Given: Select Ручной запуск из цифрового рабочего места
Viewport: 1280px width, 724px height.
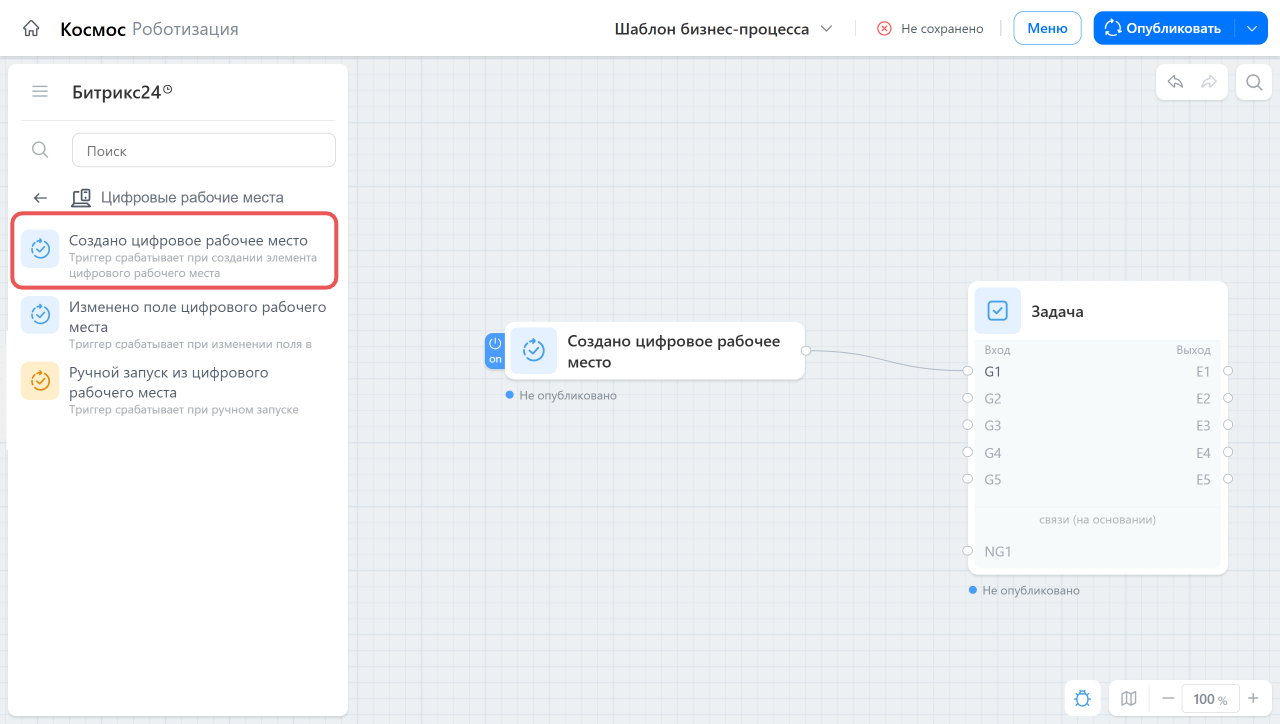Looking at the screenshot, I should click(x=177, y=389).
